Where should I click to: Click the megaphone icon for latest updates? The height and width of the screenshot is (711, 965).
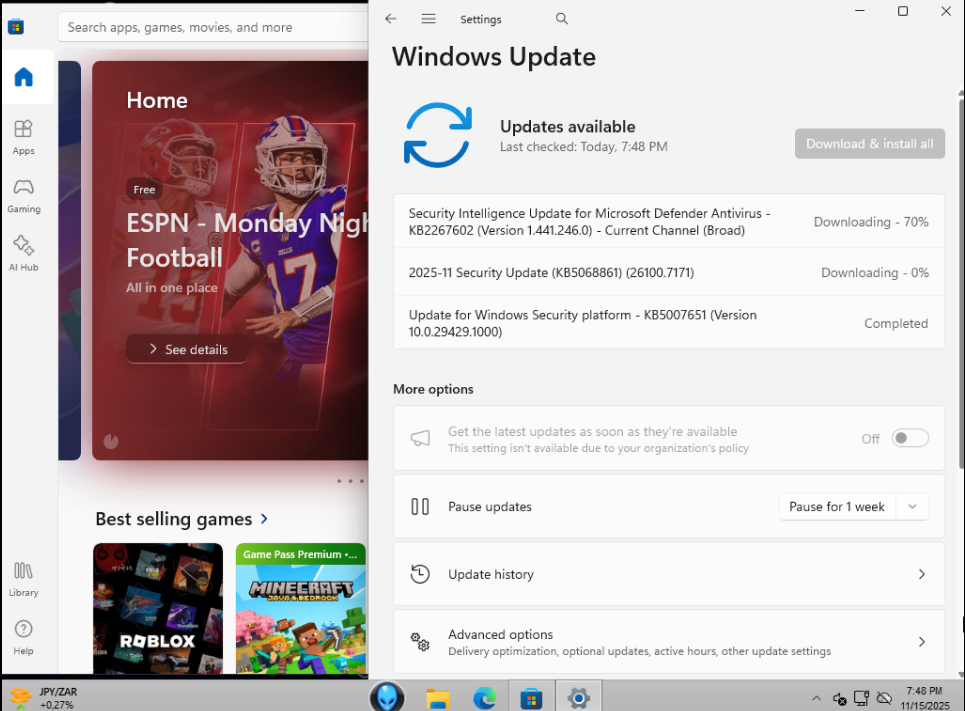point(420,438)
